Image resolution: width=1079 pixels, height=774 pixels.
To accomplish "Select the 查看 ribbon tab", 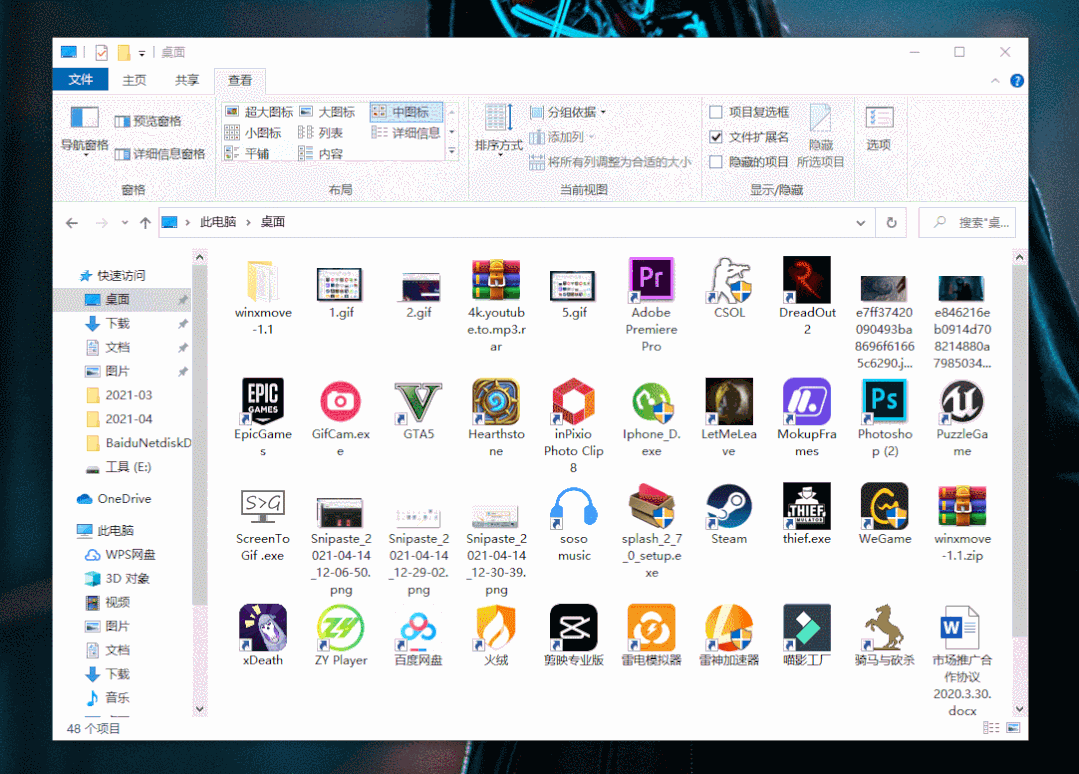I will point(240,80).
